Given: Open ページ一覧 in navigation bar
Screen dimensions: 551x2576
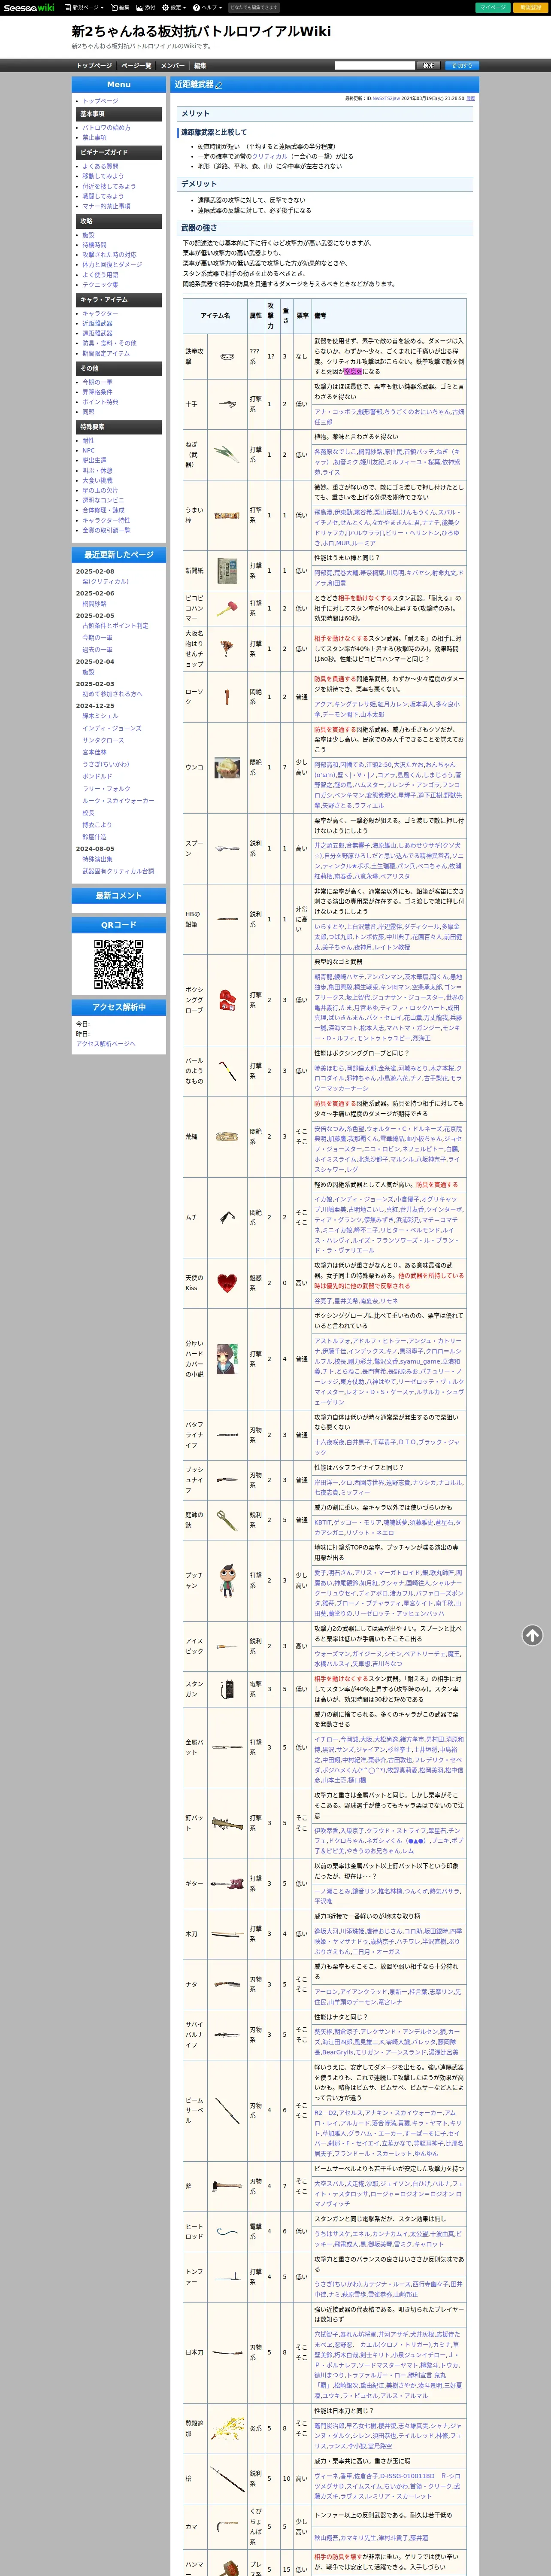Looking at the screenshot, I should click(x=136, y=66).
